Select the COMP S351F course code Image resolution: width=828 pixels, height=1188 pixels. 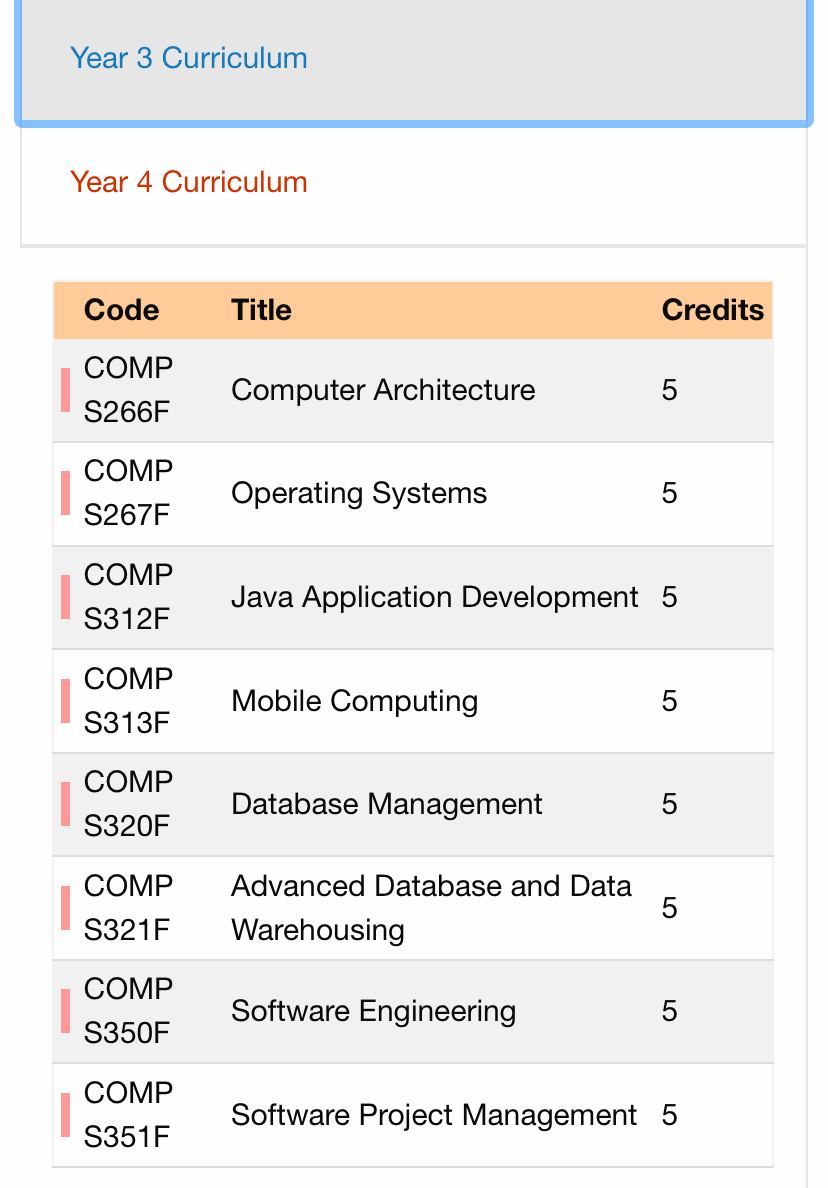128,1115
